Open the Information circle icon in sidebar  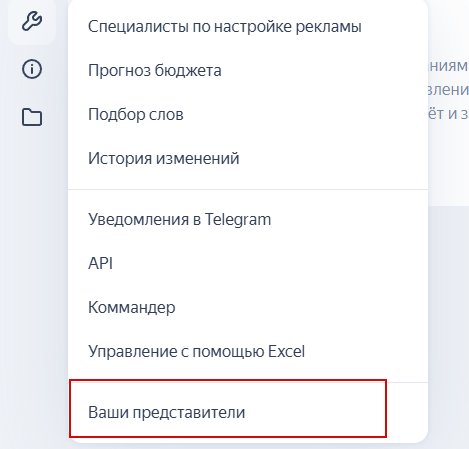click(x=32, y=69)
